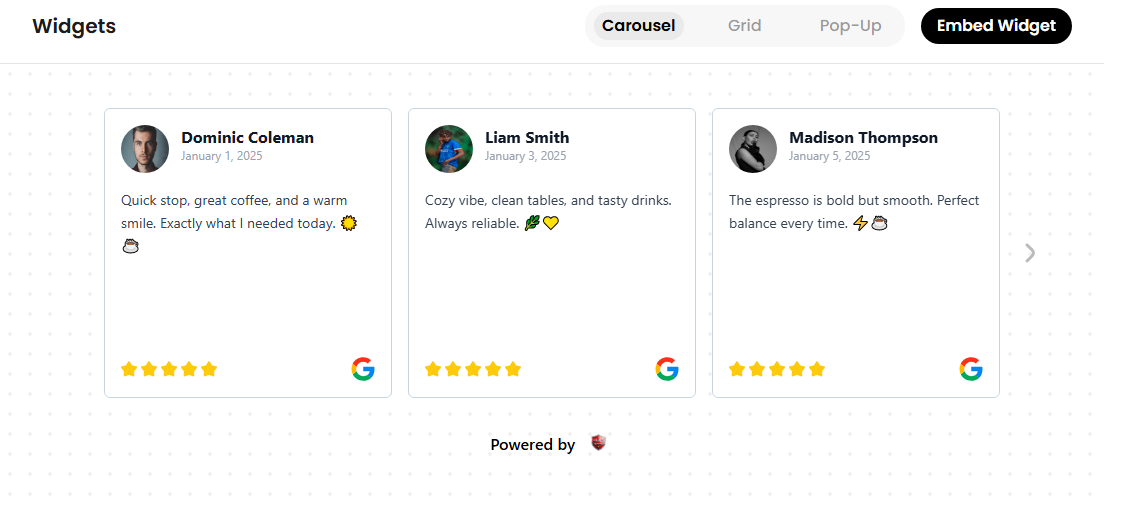Switch to the Grid layout tab
Viewport: 1122px width, 509px height.
744,26
